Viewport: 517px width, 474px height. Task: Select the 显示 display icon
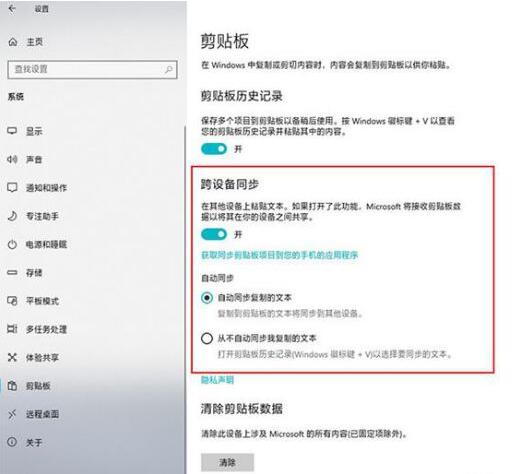coord(12,131)
